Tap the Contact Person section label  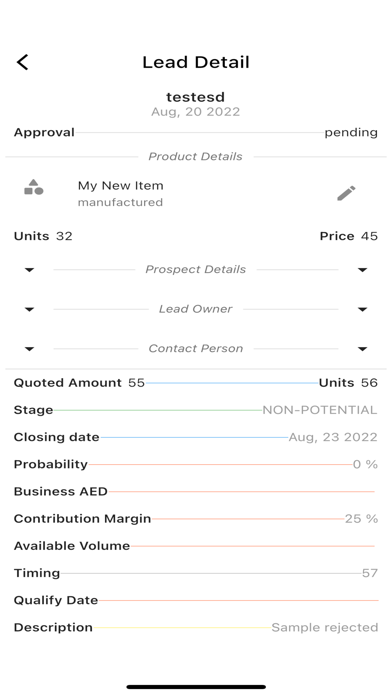195,348
